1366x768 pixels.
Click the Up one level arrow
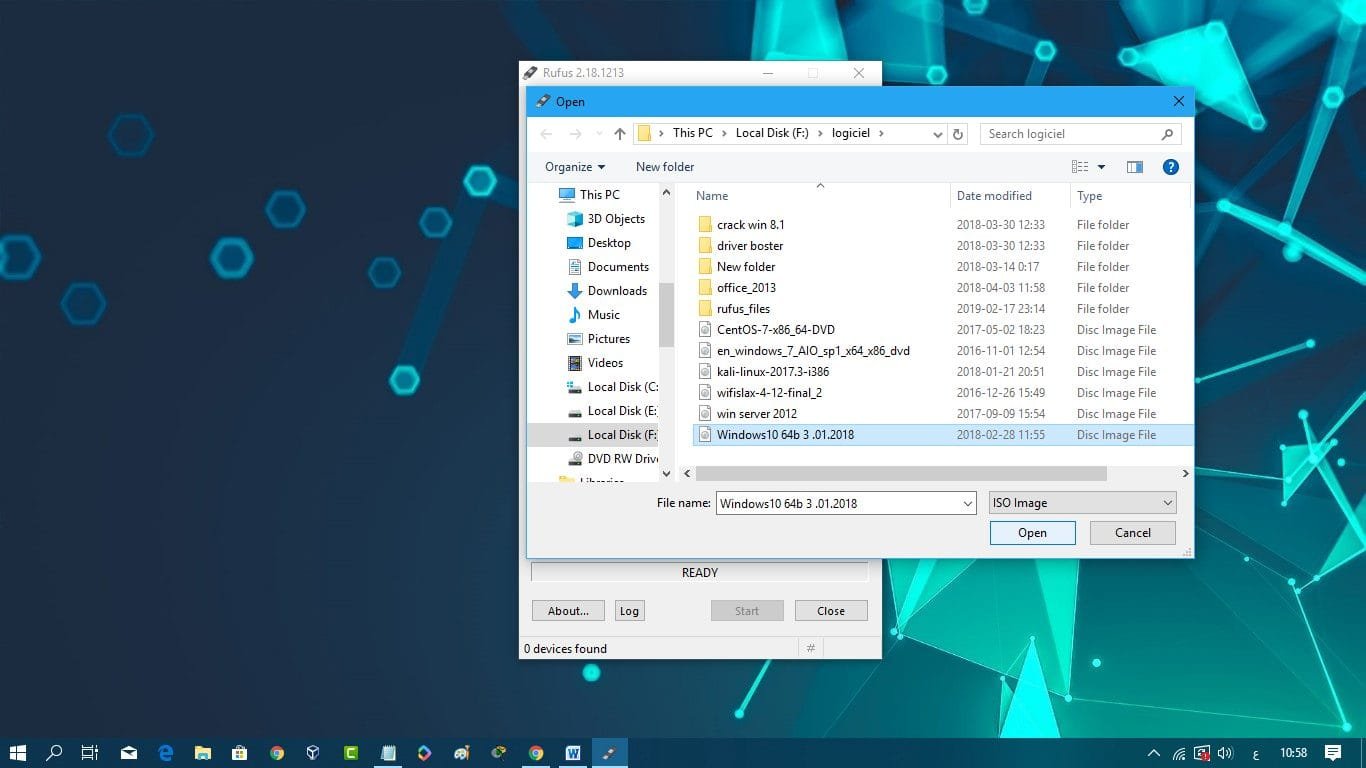(620, 134)
